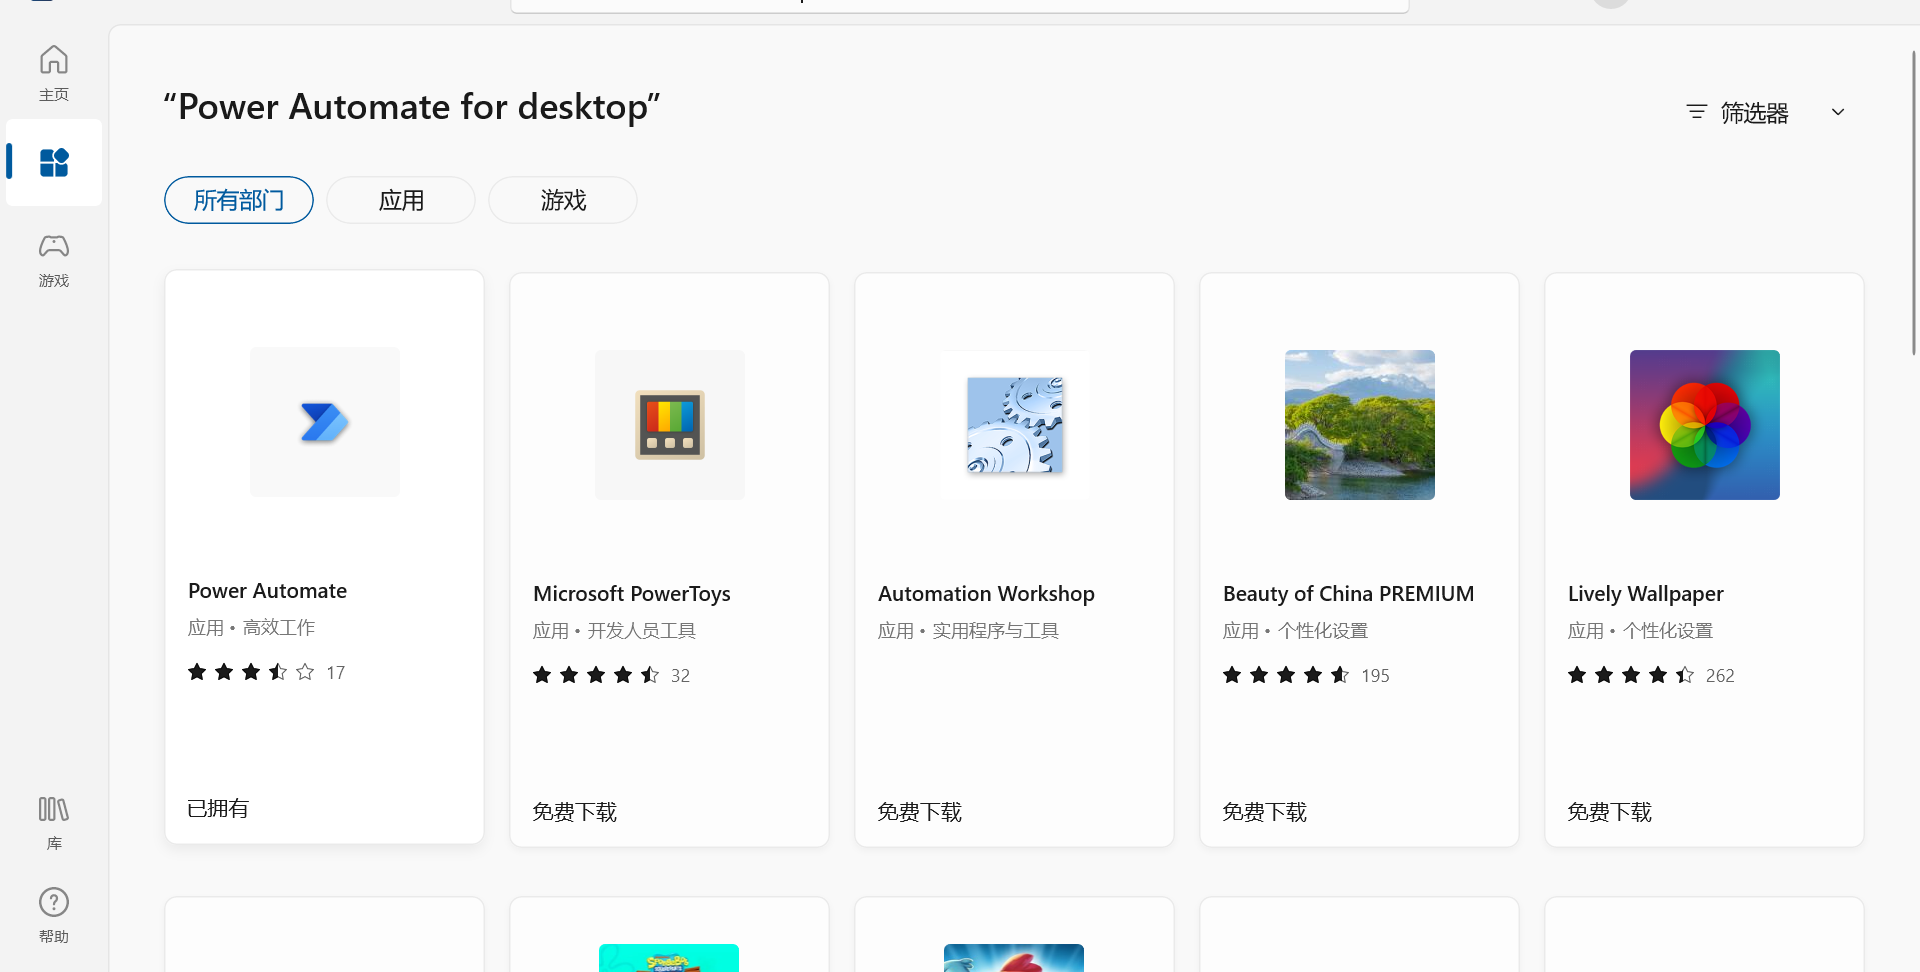Click 免费下载 for Automation Workshop
The height and width of the screenshot is (972, 1920).
coord(919,811)
